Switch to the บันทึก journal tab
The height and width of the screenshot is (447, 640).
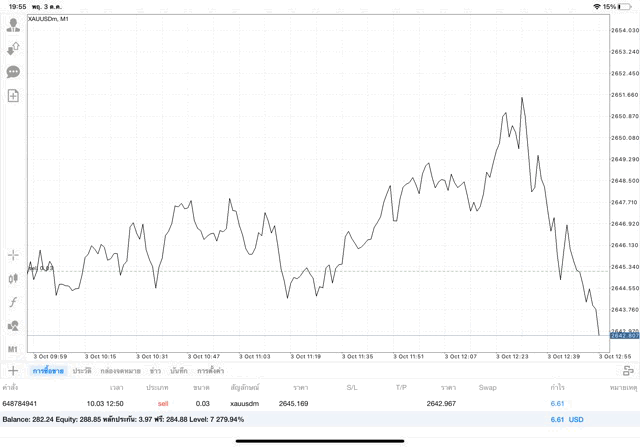point(179,371)
